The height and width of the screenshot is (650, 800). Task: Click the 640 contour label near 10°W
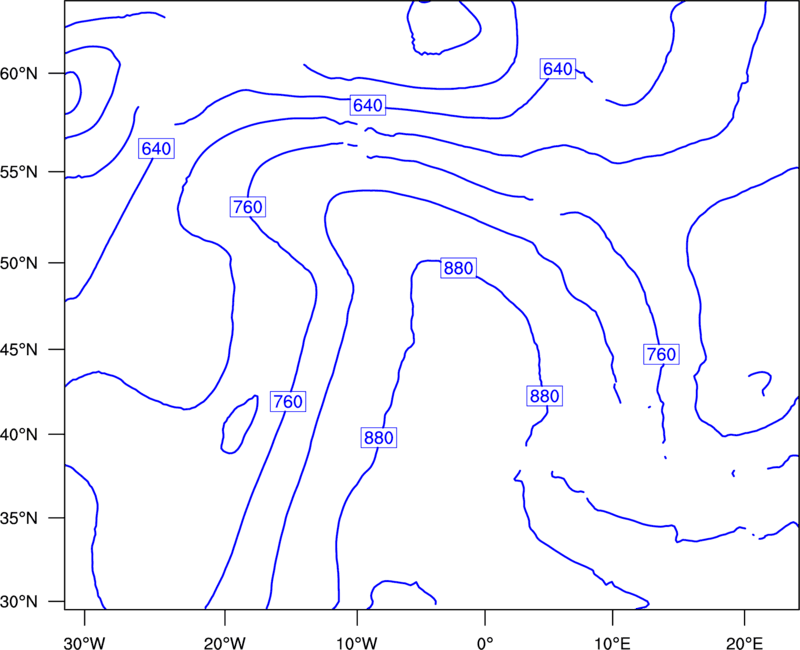point(368,105)
